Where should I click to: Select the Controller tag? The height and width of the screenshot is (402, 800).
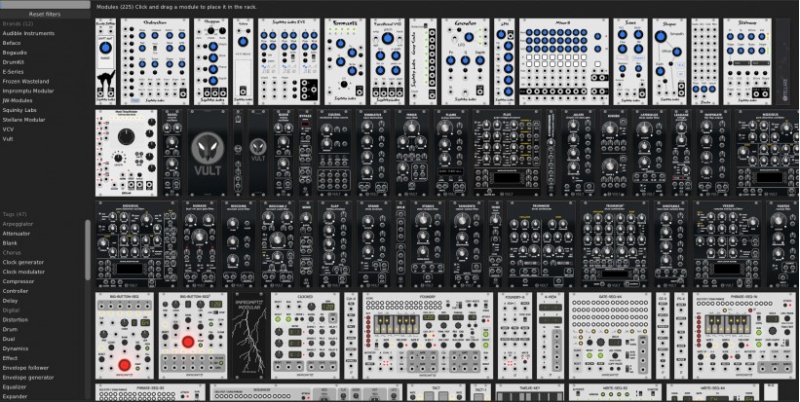[x=15, y=291]
